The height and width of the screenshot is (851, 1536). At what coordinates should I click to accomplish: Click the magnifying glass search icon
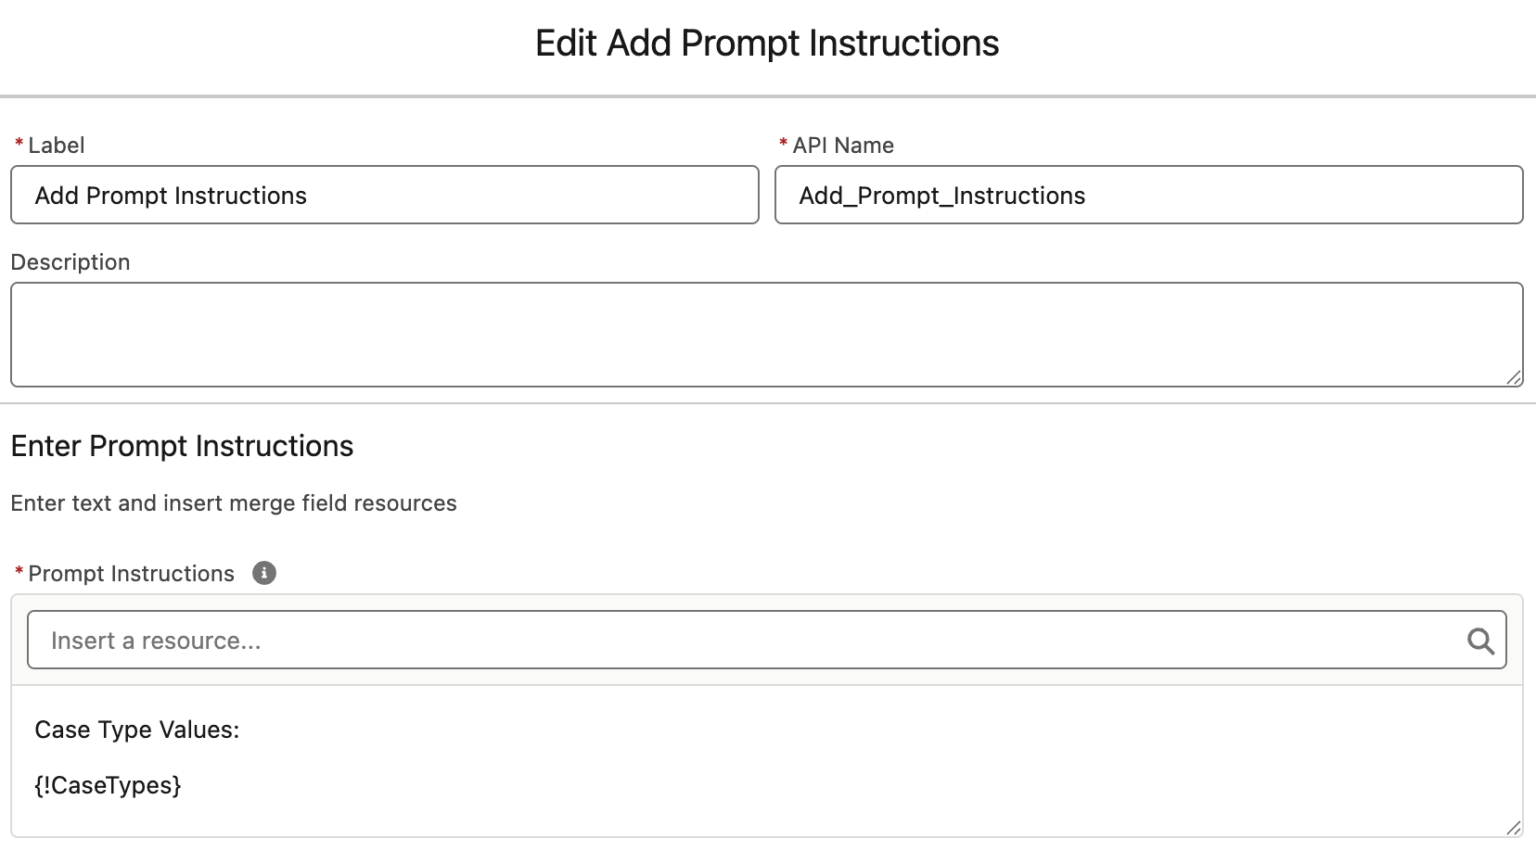pos(1479,640)
